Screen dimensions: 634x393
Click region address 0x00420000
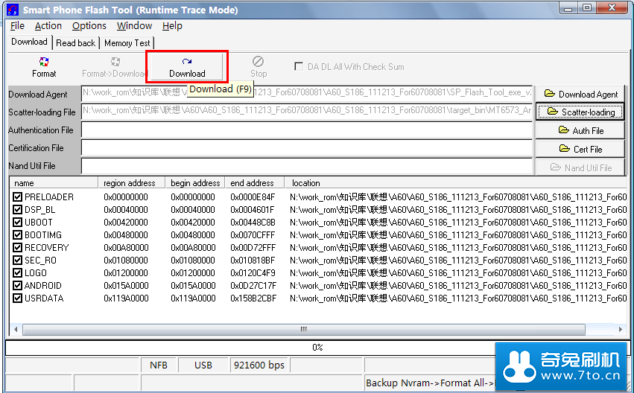pos(126,222)
